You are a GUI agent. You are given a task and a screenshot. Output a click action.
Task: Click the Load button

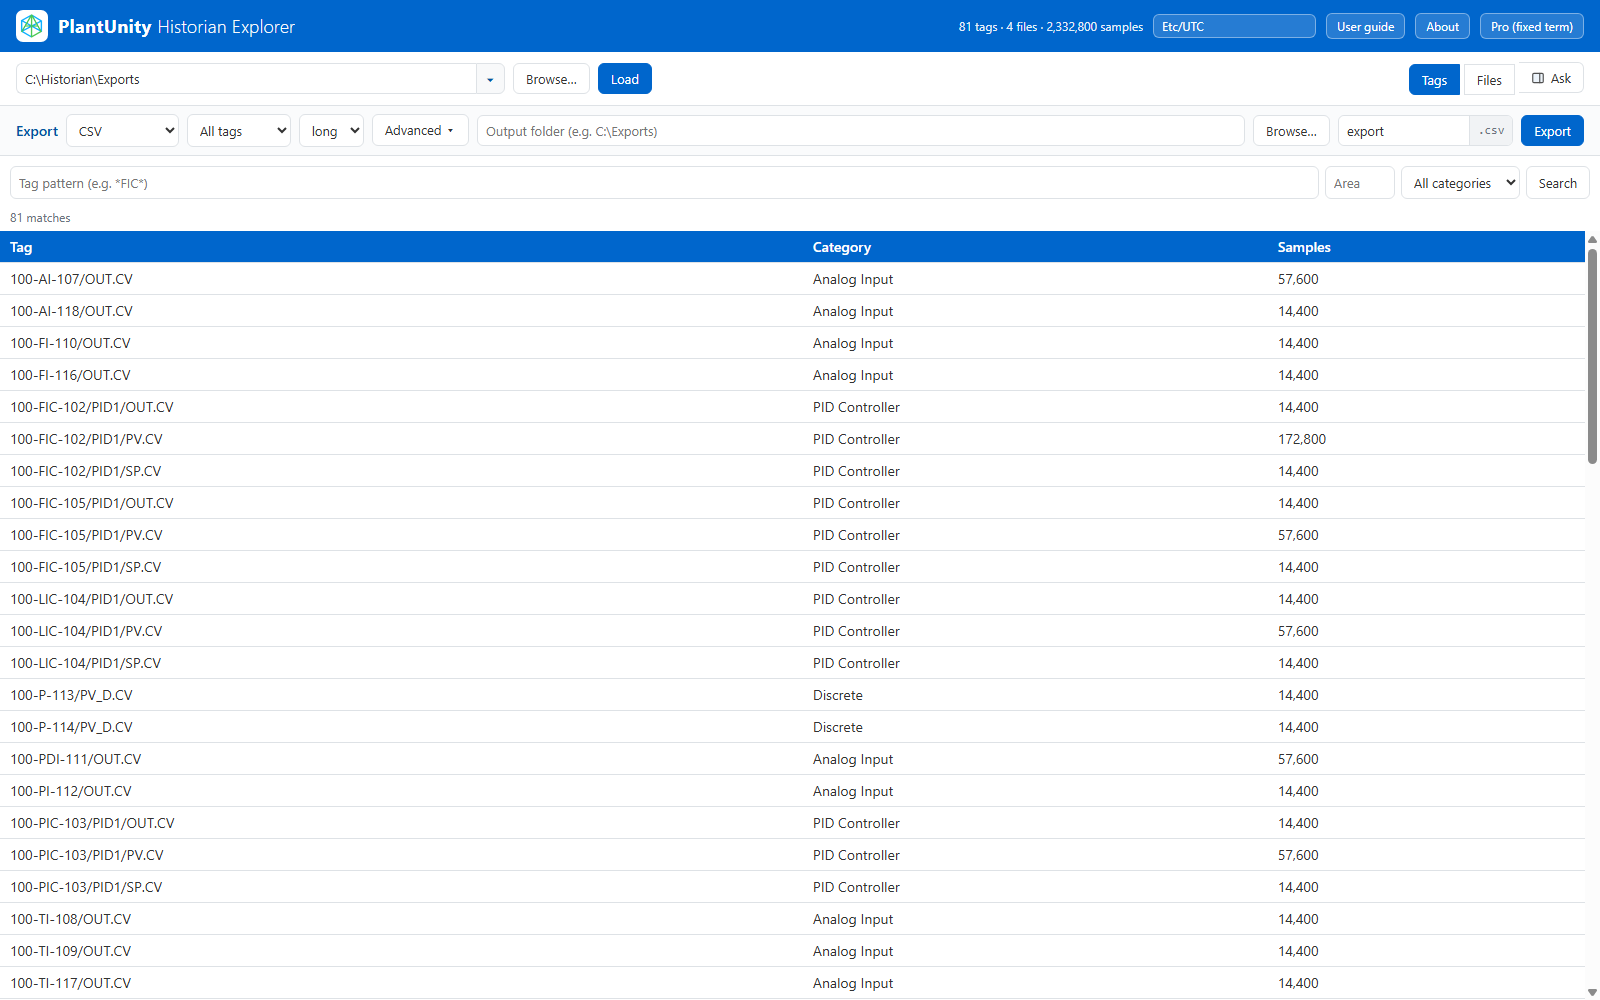[625, 79]
